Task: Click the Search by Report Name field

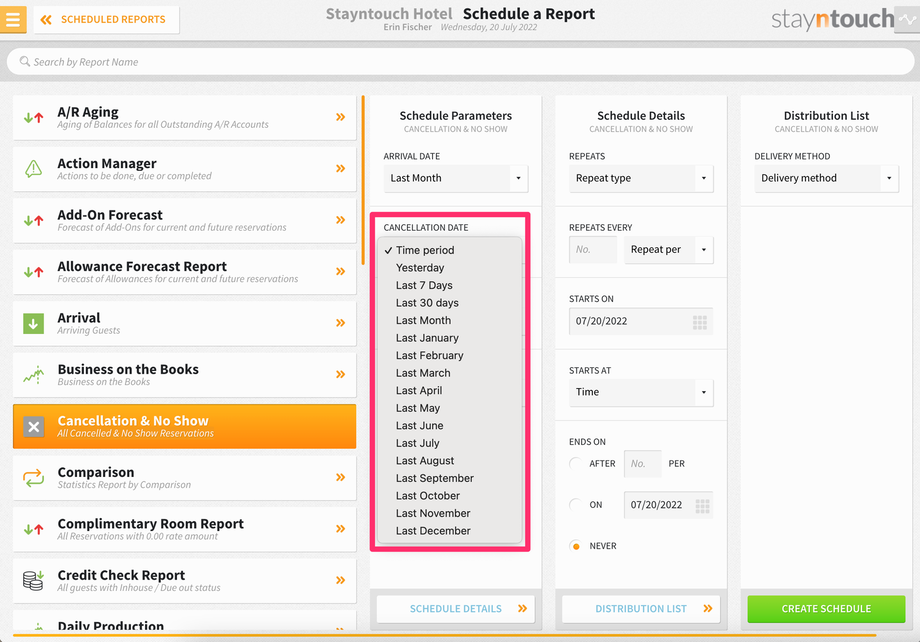Action: click(460, 62)
